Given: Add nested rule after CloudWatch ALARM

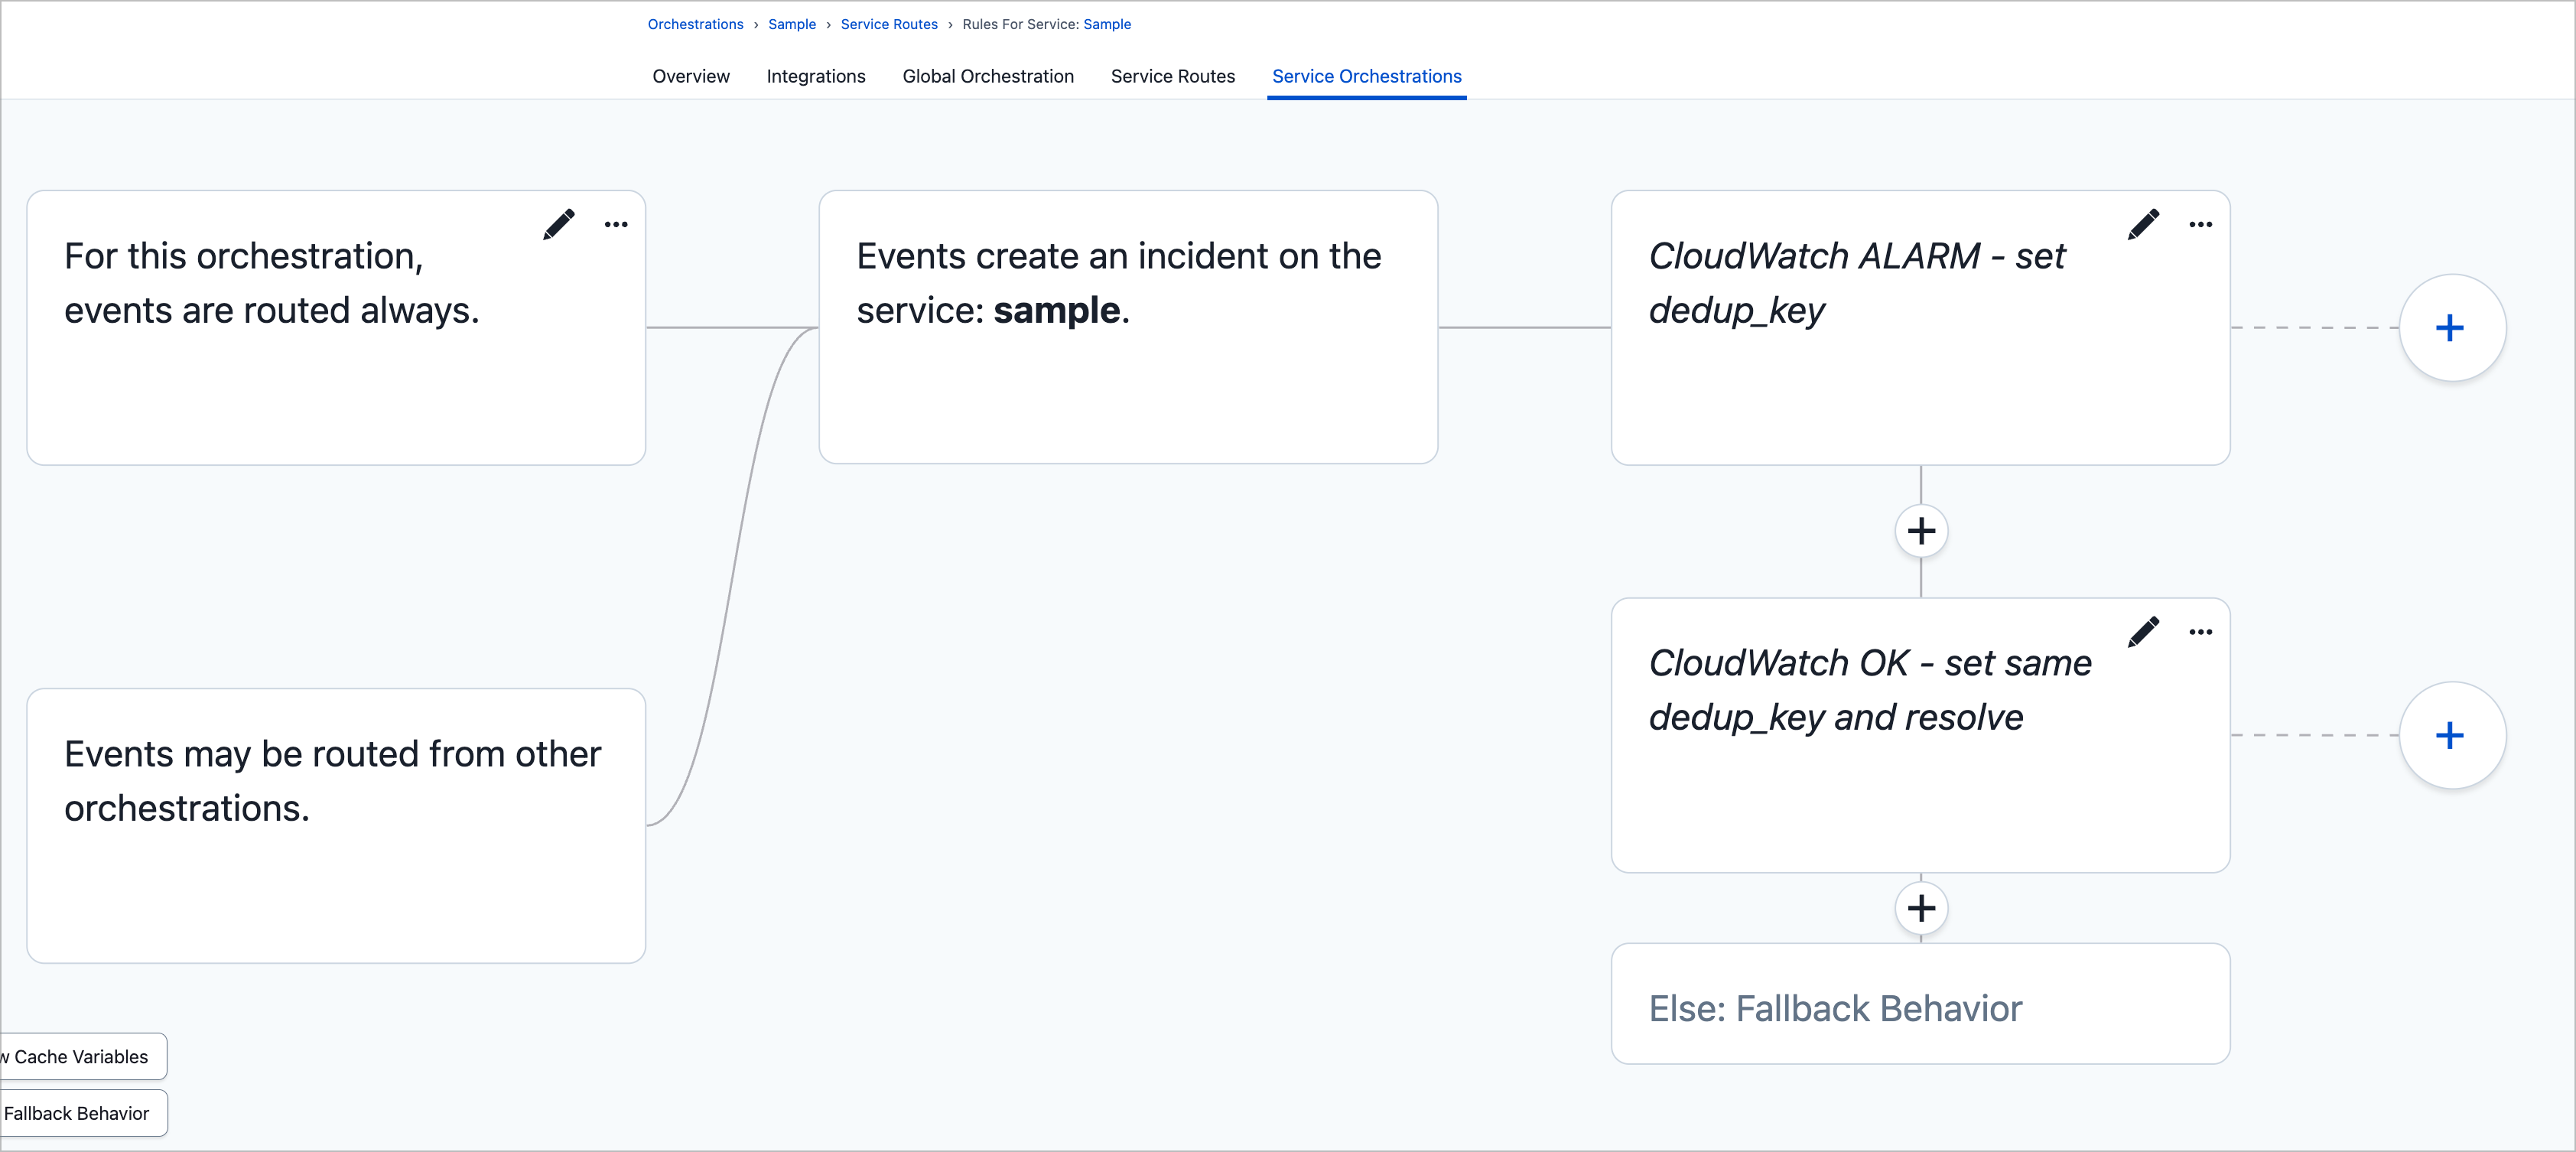Looking at the screenshot, I should coord(2450,328).
